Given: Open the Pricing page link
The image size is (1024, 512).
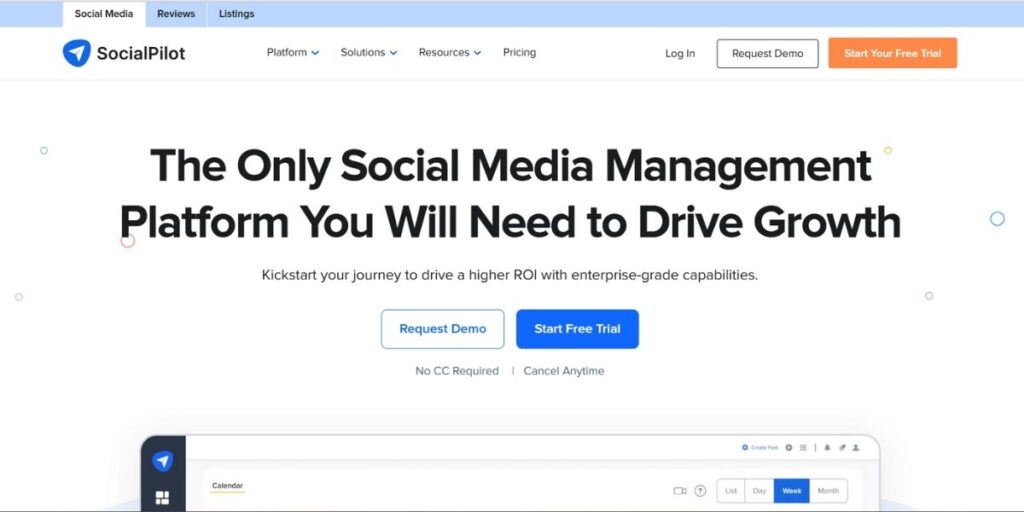Looking at the screenshot, I should point(519,53).
